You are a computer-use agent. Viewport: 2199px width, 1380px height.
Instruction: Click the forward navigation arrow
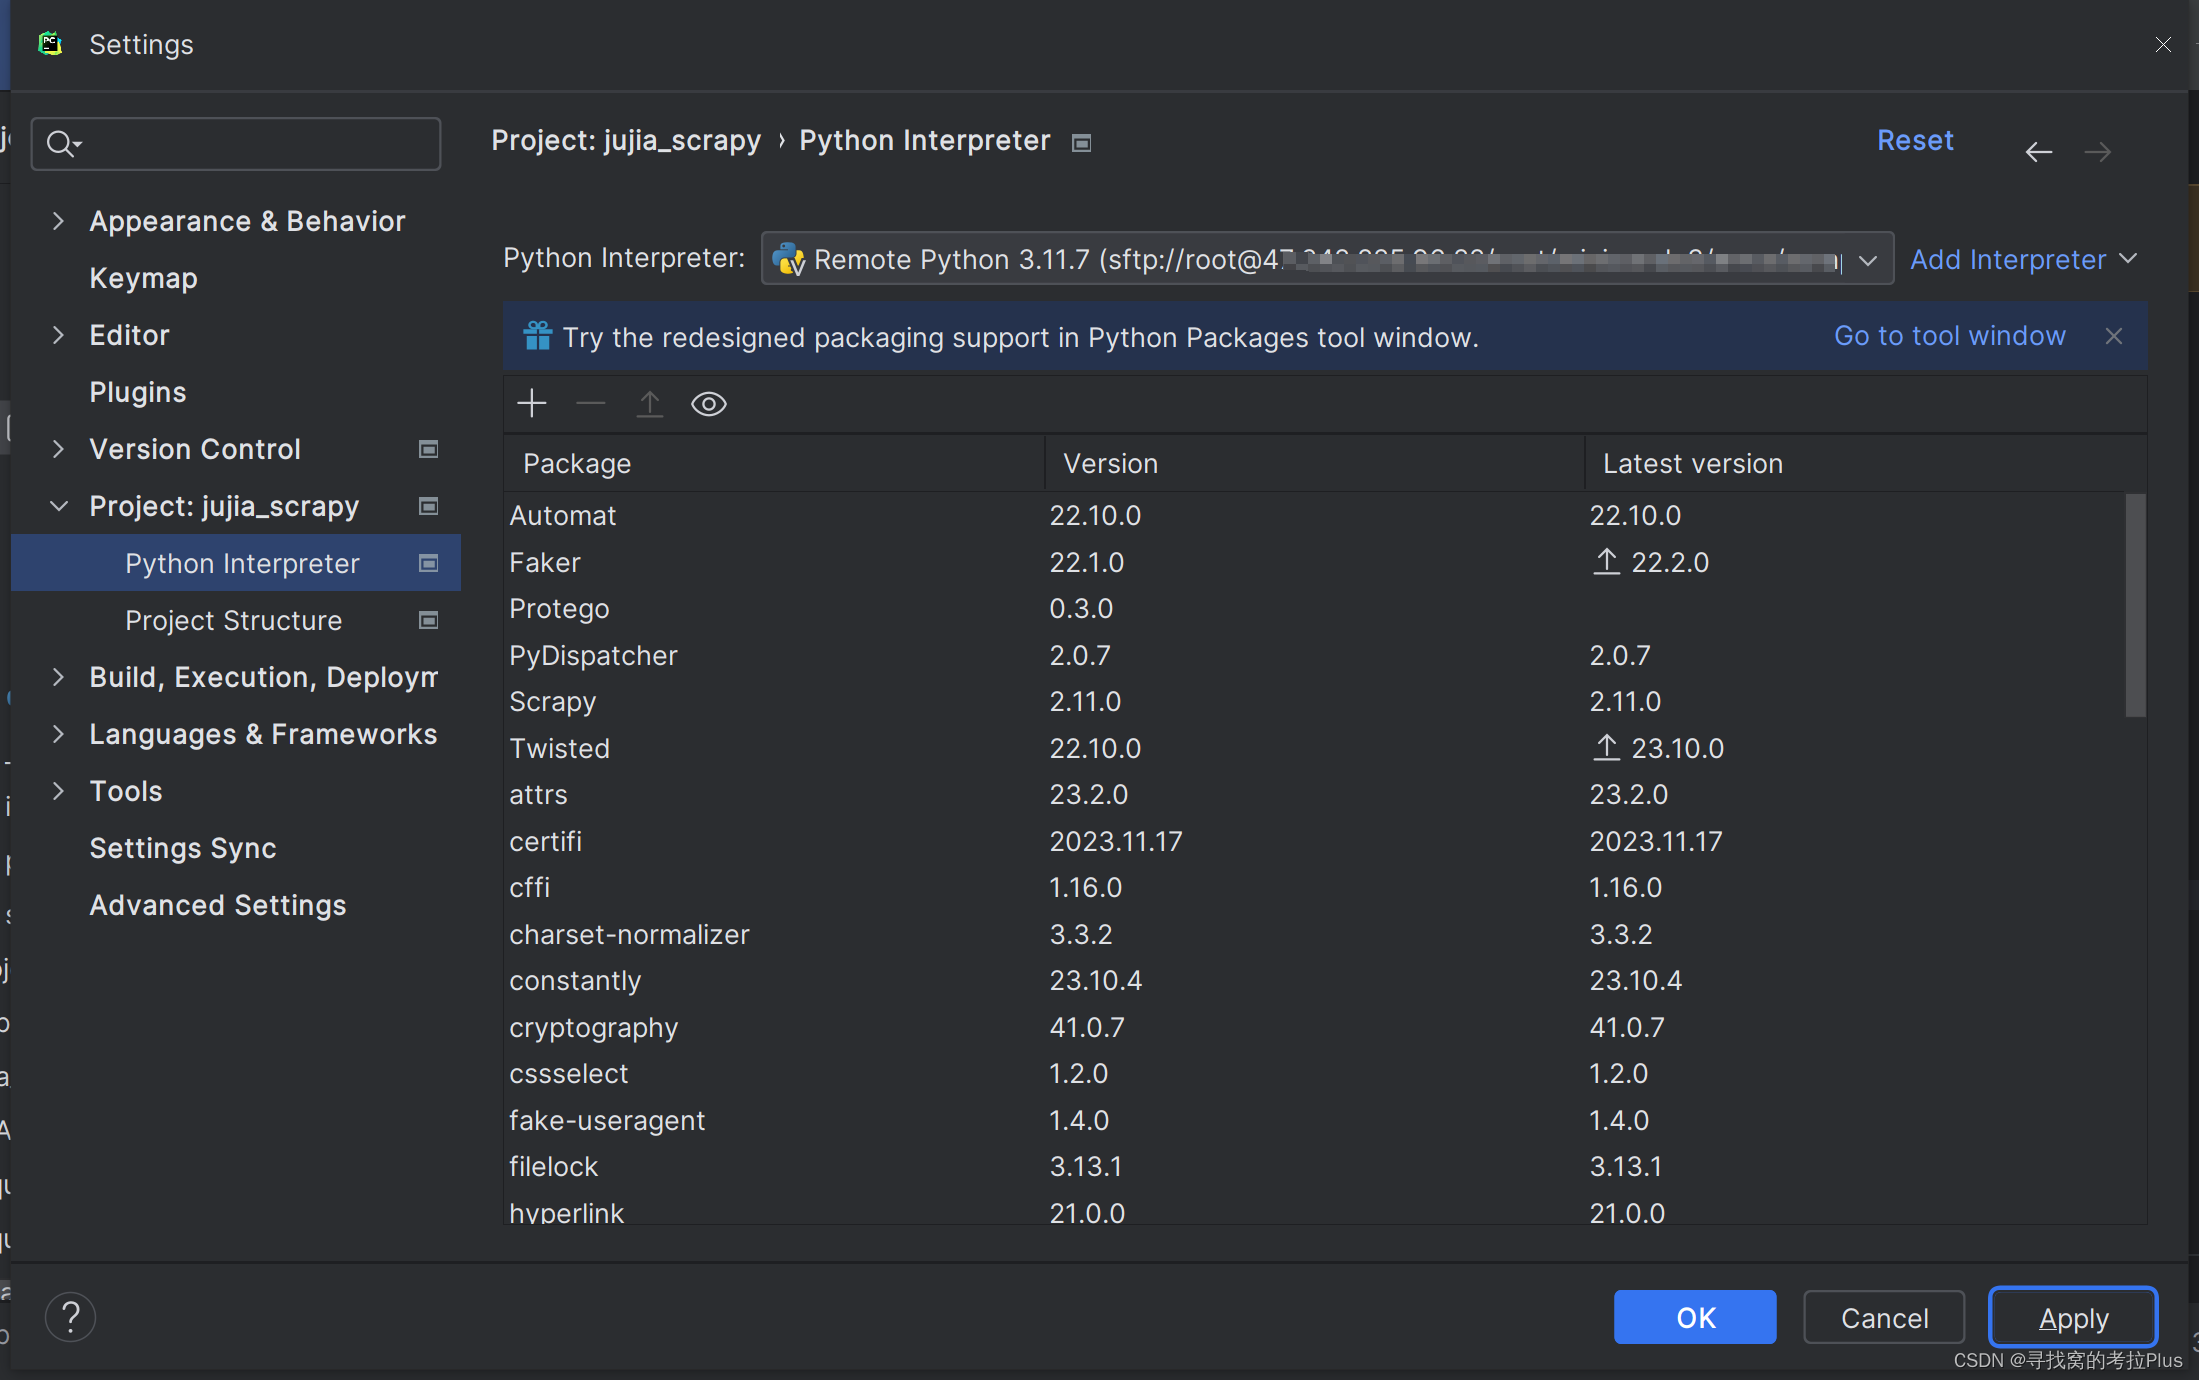click(2098, 152)
